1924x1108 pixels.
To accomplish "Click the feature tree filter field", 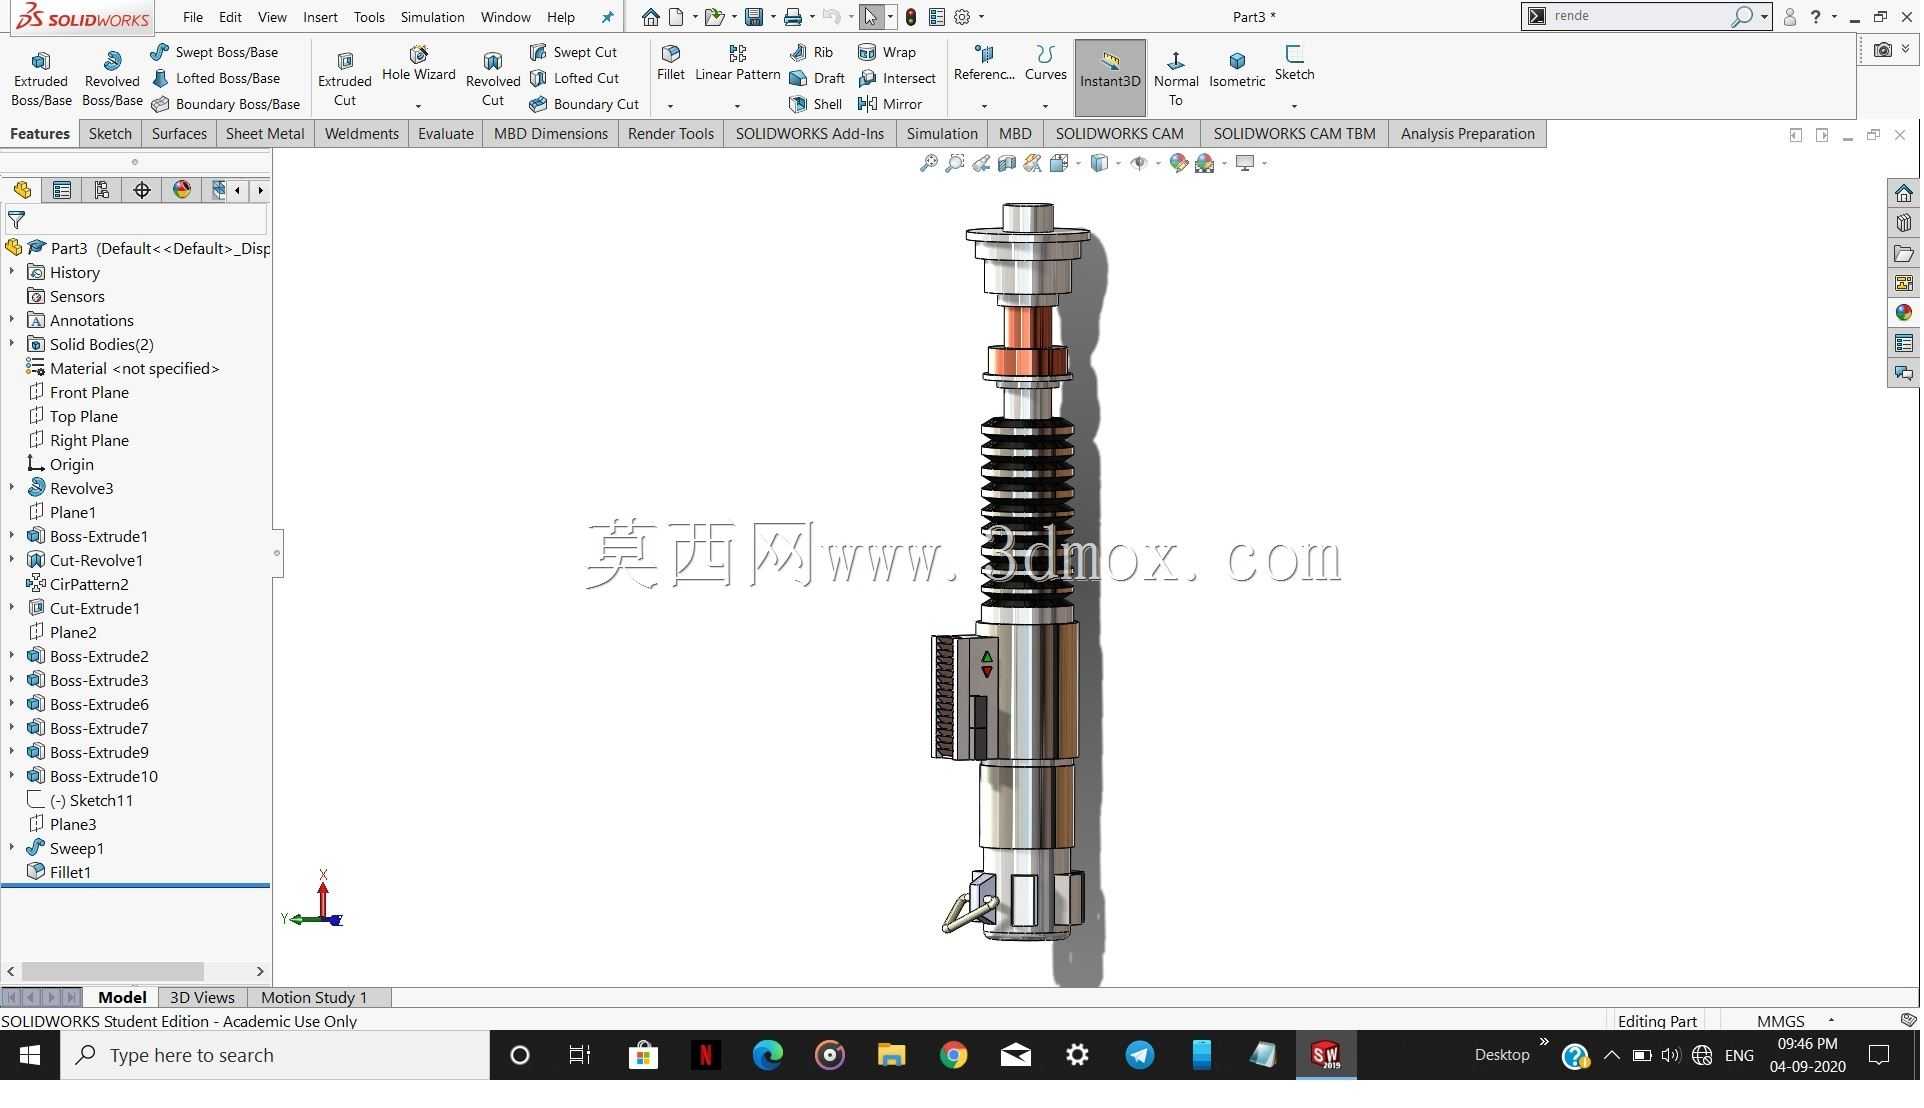I will (136, 220).
